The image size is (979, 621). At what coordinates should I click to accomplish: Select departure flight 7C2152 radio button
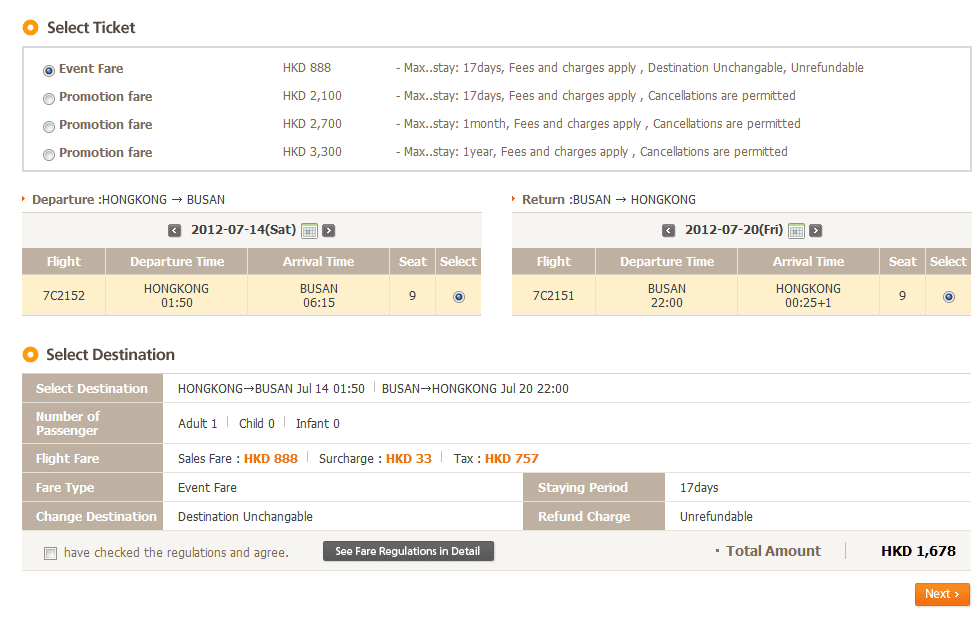point(459,296)
